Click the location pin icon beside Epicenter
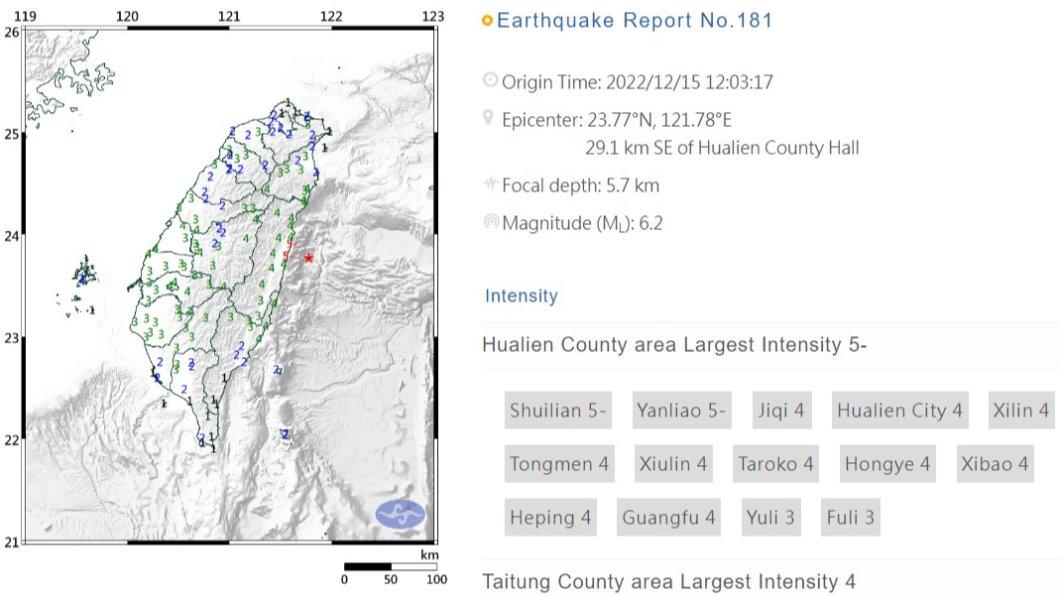The image size is (1060, 596). click(489, 119)
